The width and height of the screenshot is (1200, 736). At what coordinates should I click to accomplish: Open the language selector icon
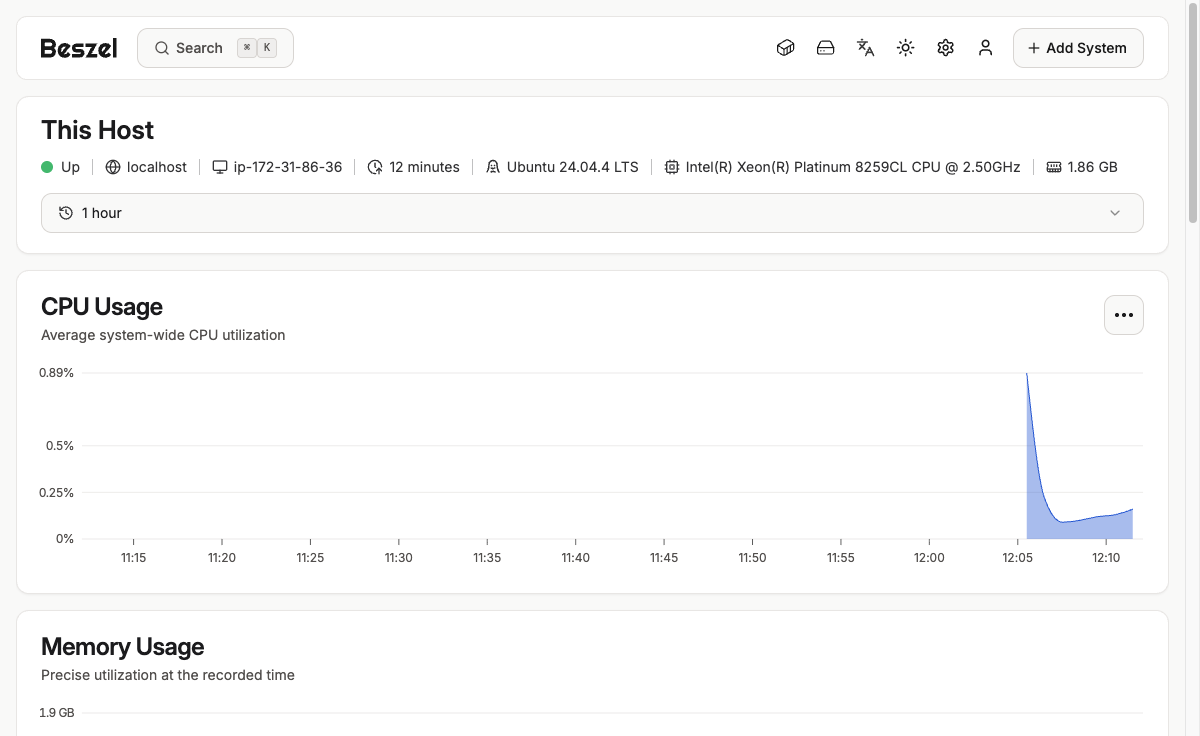coord(866,48)
